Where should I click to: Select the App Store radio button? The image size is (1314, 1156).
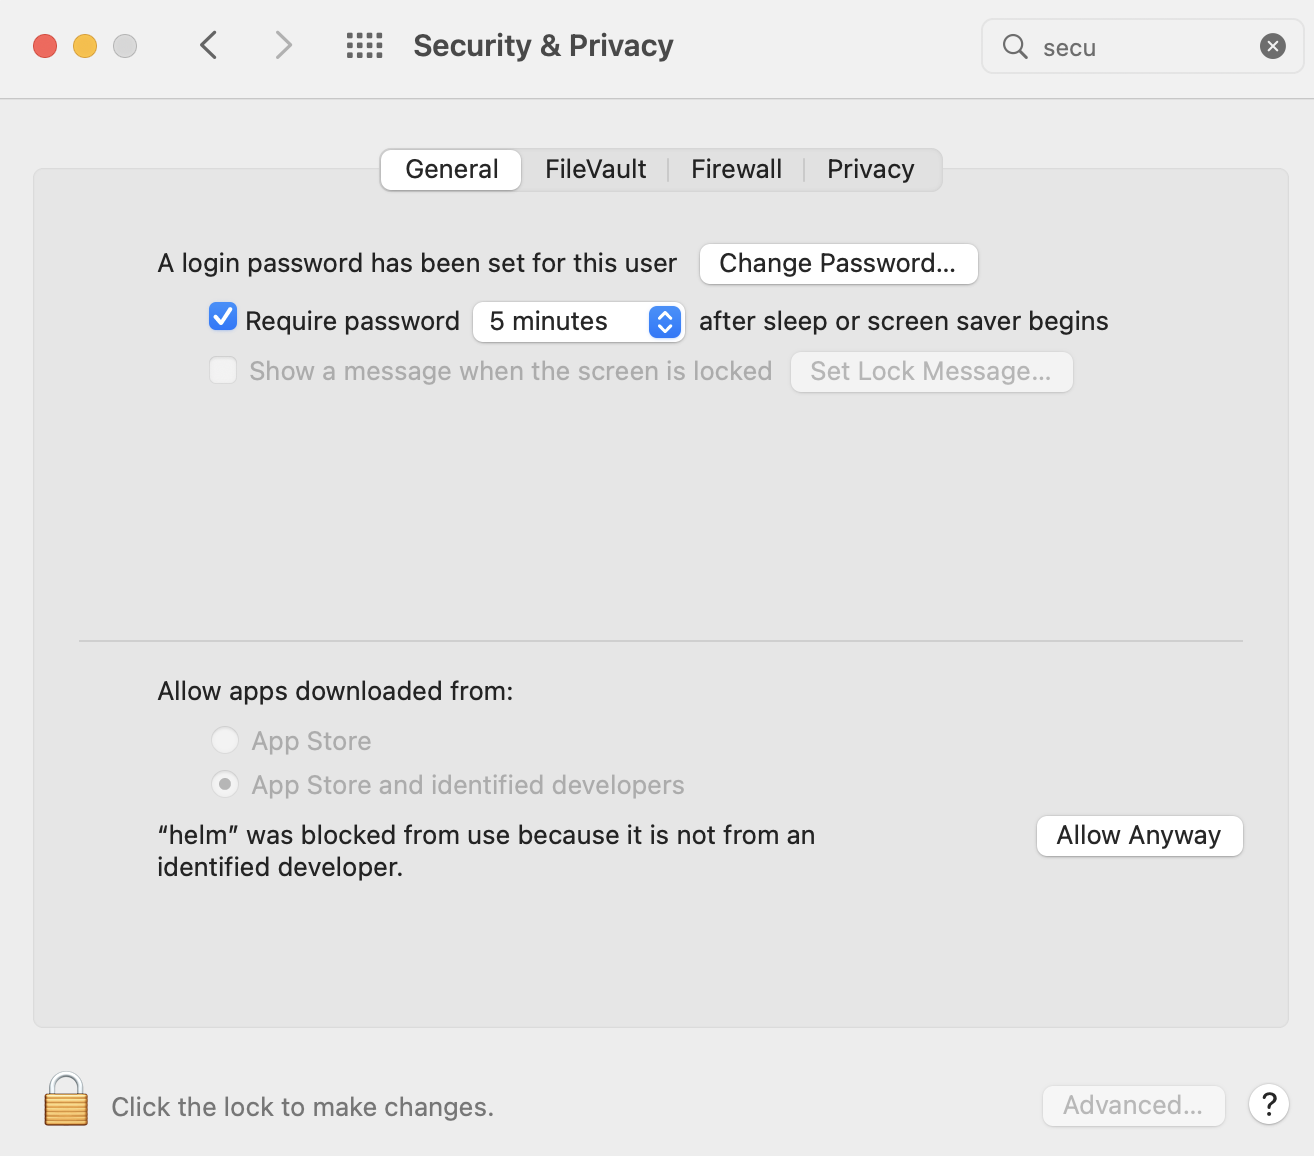[x=225, y=740]
